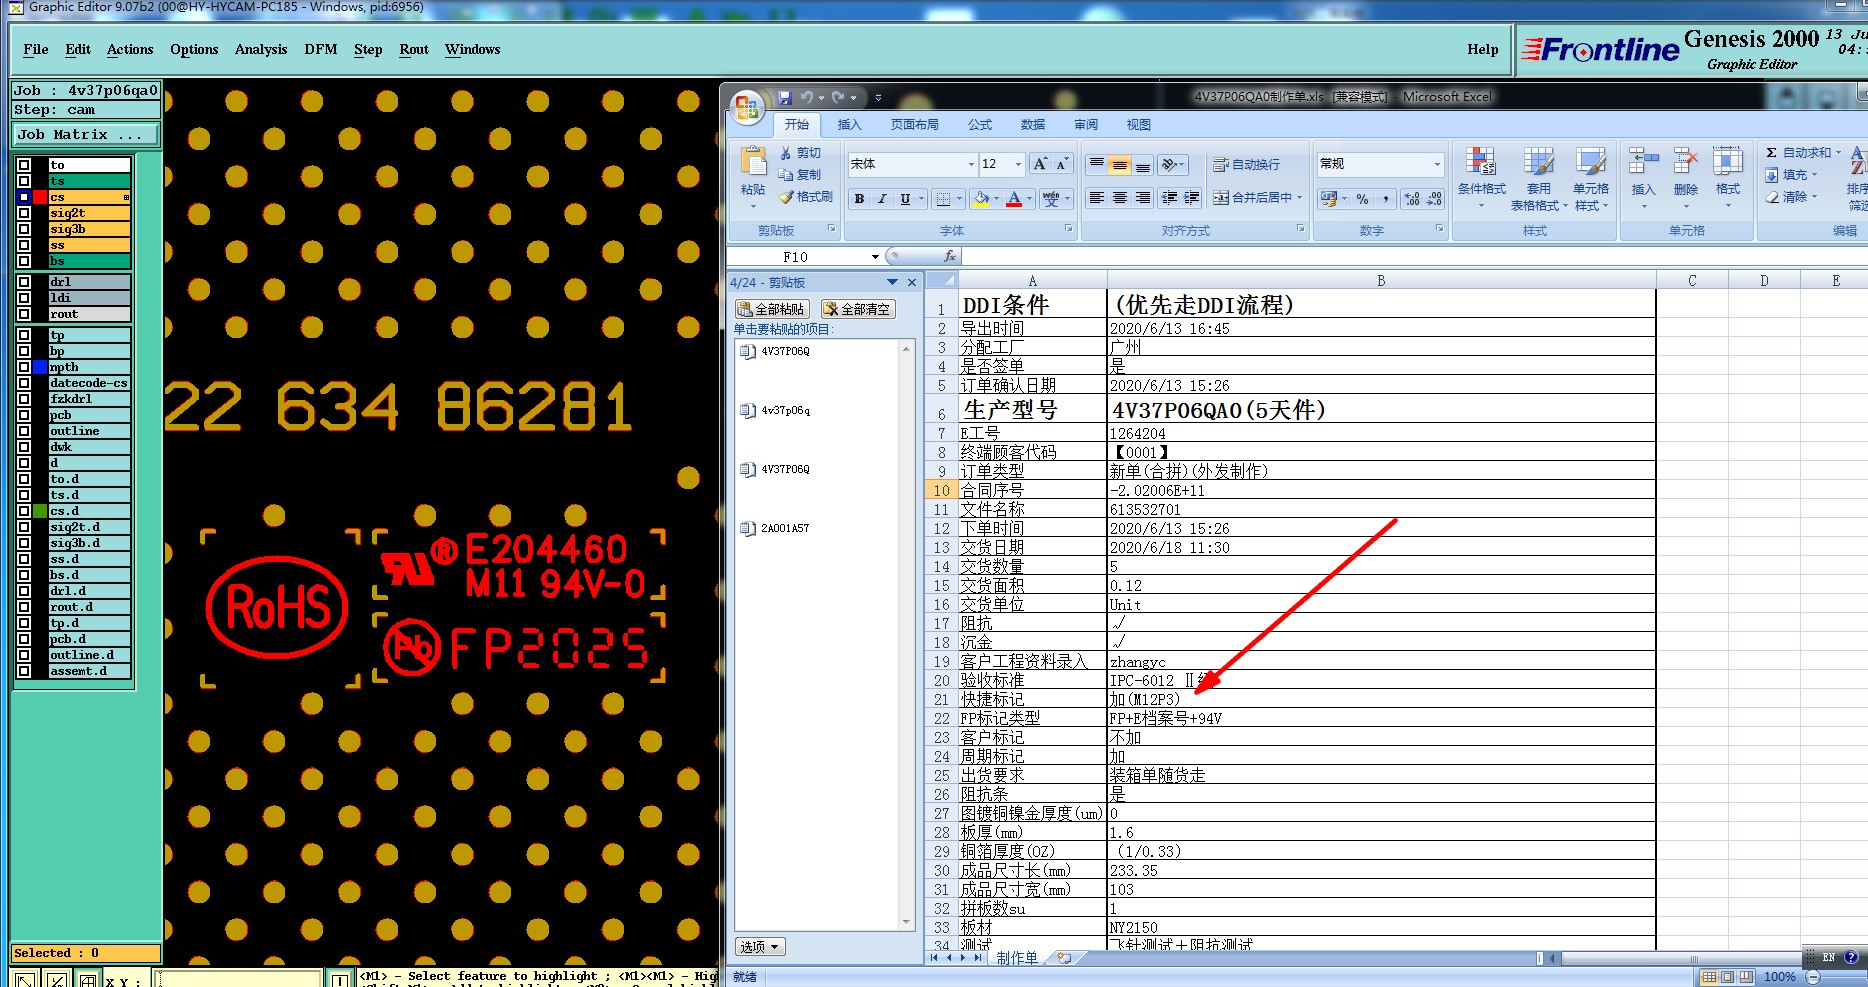Click the Clear All (全部清空) button
Screen dimensions: 1868x987
click(858, 309)
